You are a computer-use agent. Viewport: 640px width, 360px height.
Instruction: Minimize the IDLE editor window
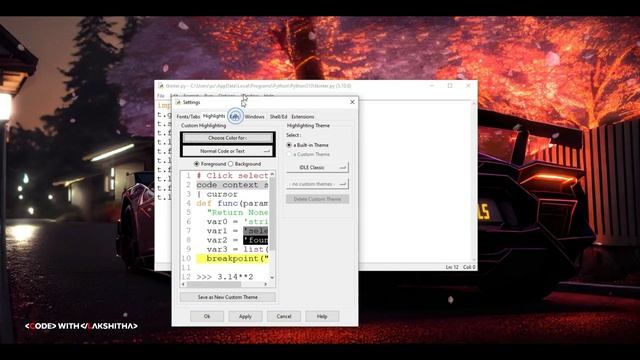pos(432,86)
